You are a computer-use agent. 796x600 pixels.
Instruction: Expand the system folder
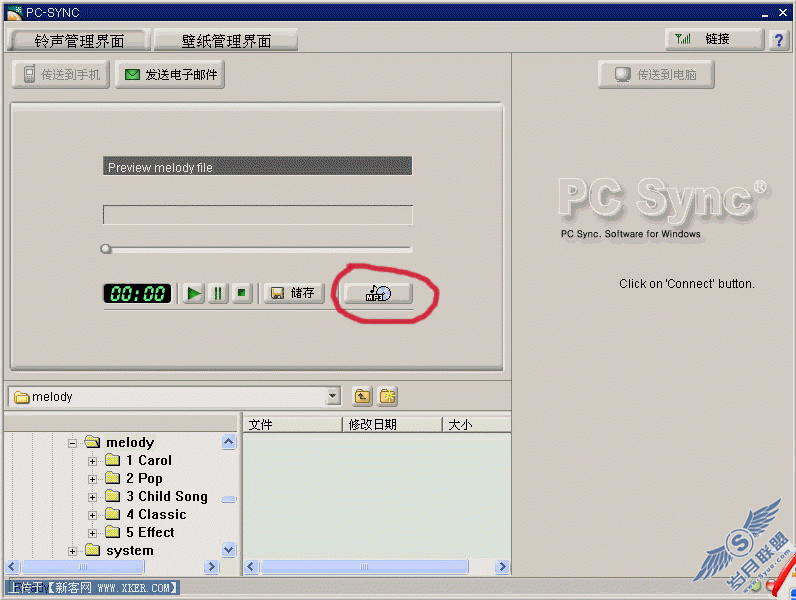click(x=73, y=551)
